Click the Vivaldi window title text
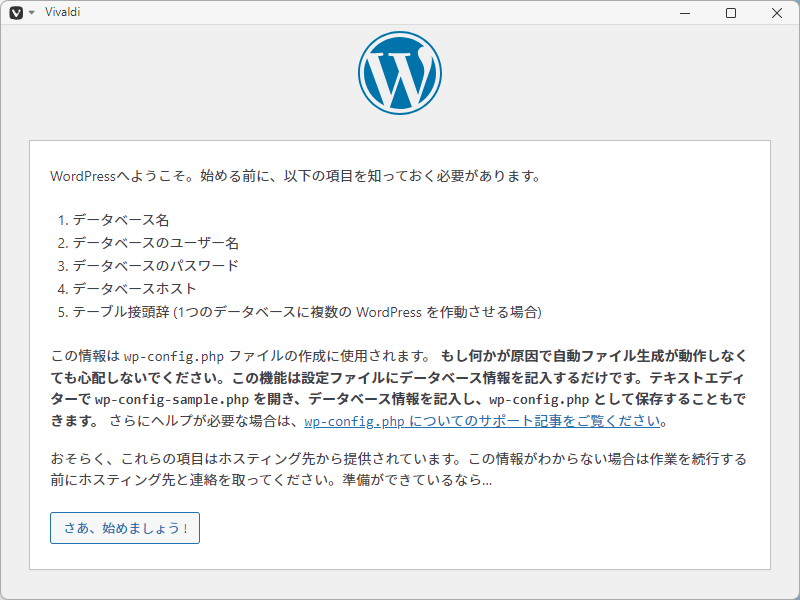The width and height of the screenshot is (800, 600). 63,12
